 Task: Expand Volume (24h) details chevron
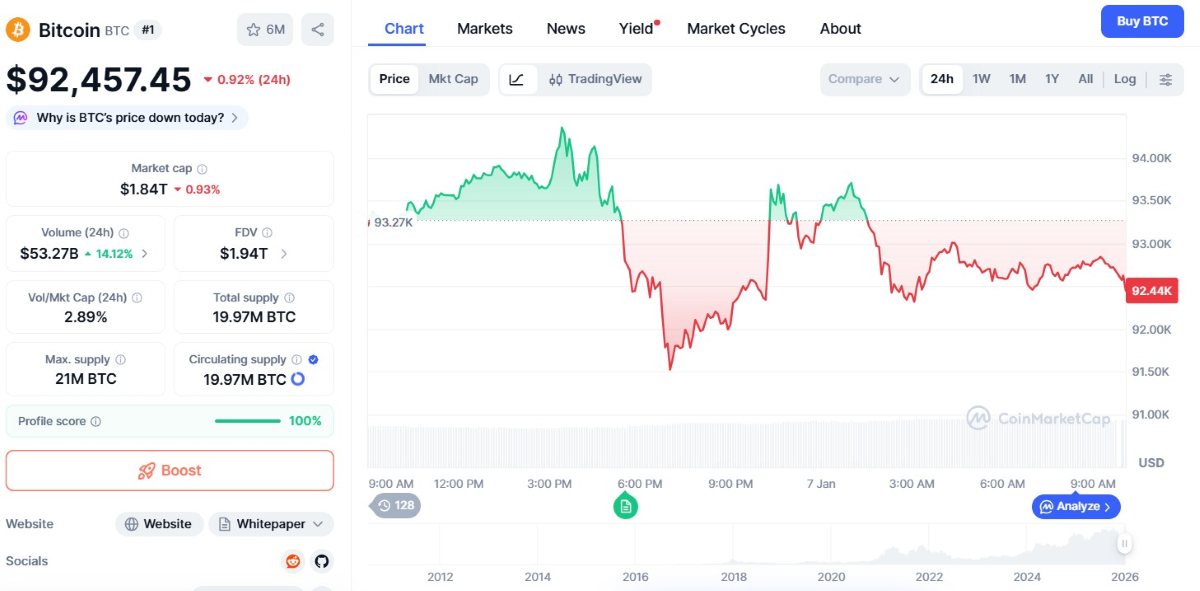pos(145,253)
